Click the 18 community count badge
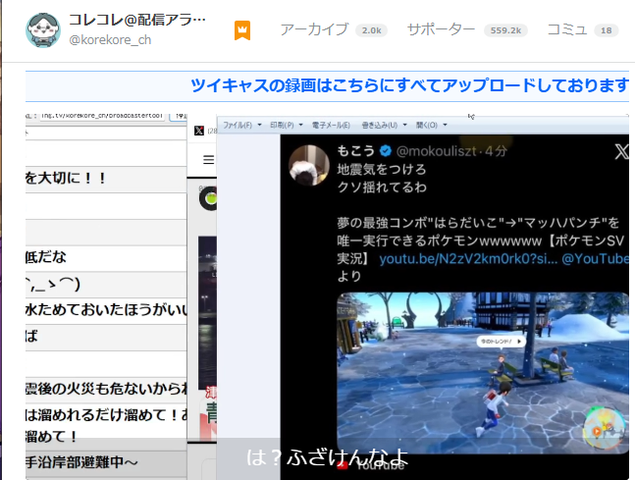The width and height of the screenshot is (635, 480). [606, 30]
